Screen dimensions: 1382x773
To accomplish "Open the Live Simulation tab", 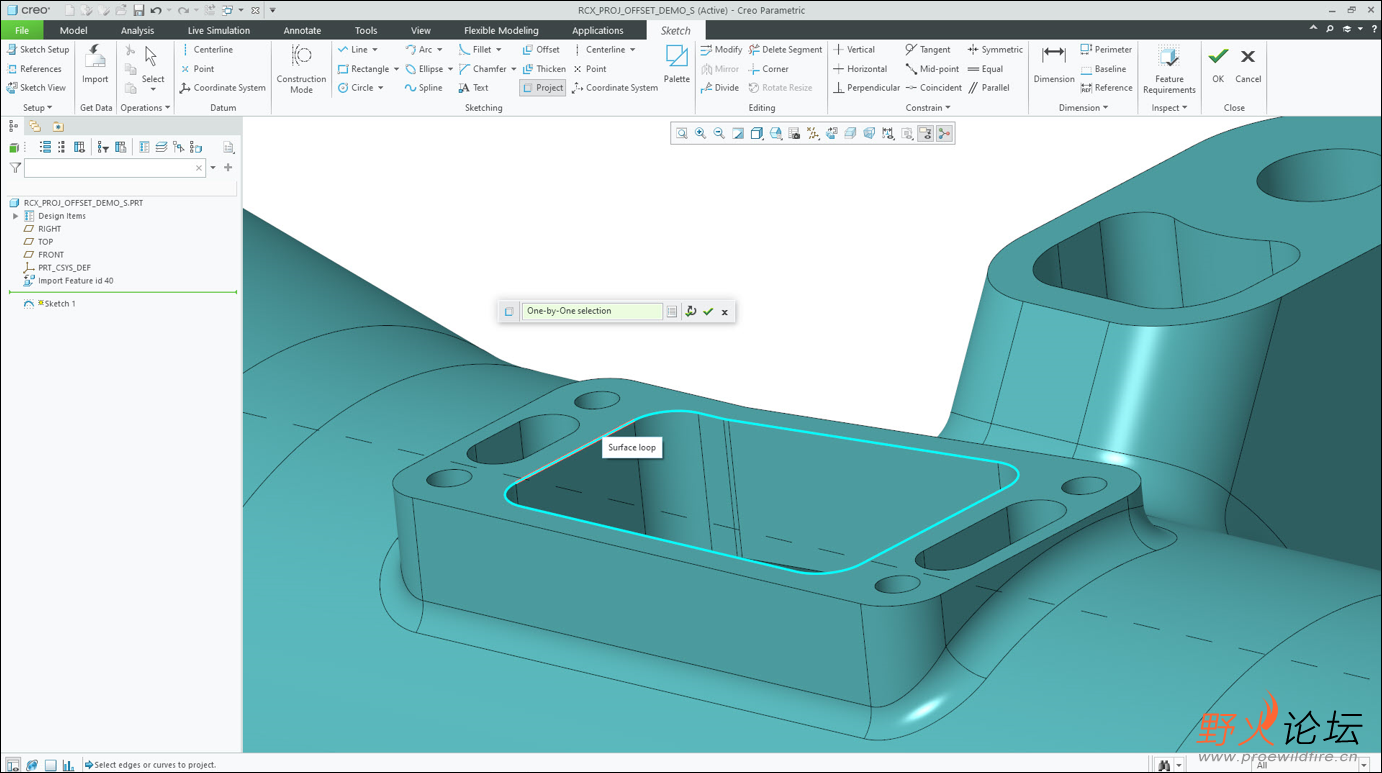I will coord(219,30).
